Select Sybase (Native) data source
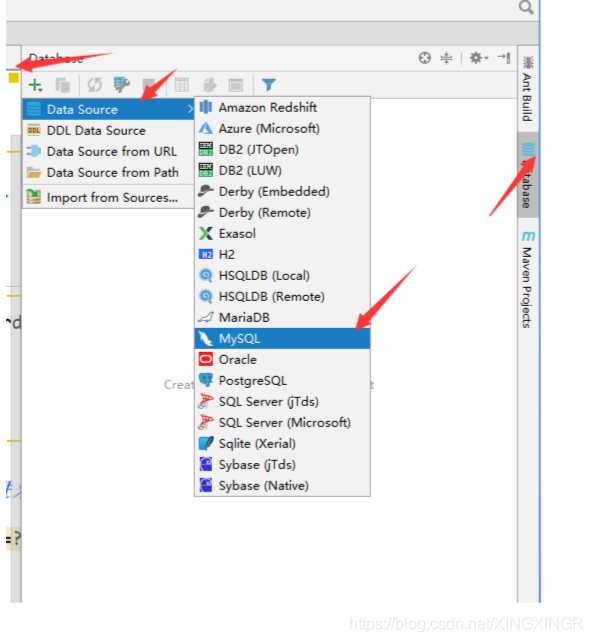 click(x=283, y=486)
